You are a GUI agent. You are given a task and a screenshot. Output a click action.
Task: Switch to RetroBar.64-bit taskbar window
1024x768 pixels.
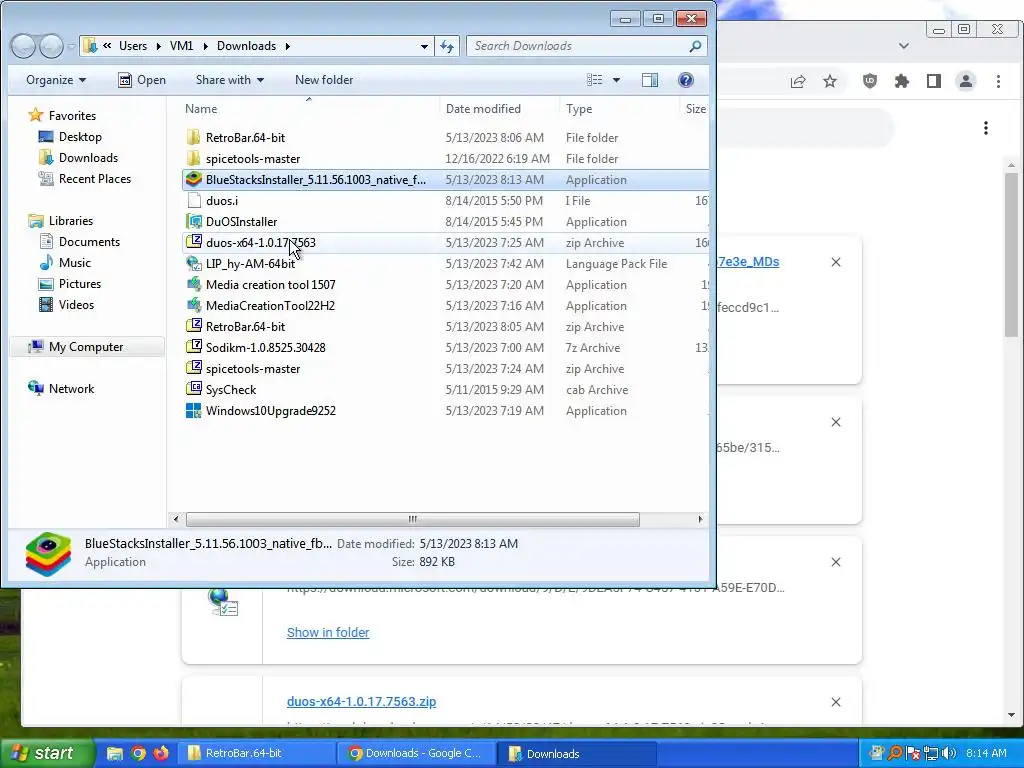pyautogui.click(x=259, y=753)
